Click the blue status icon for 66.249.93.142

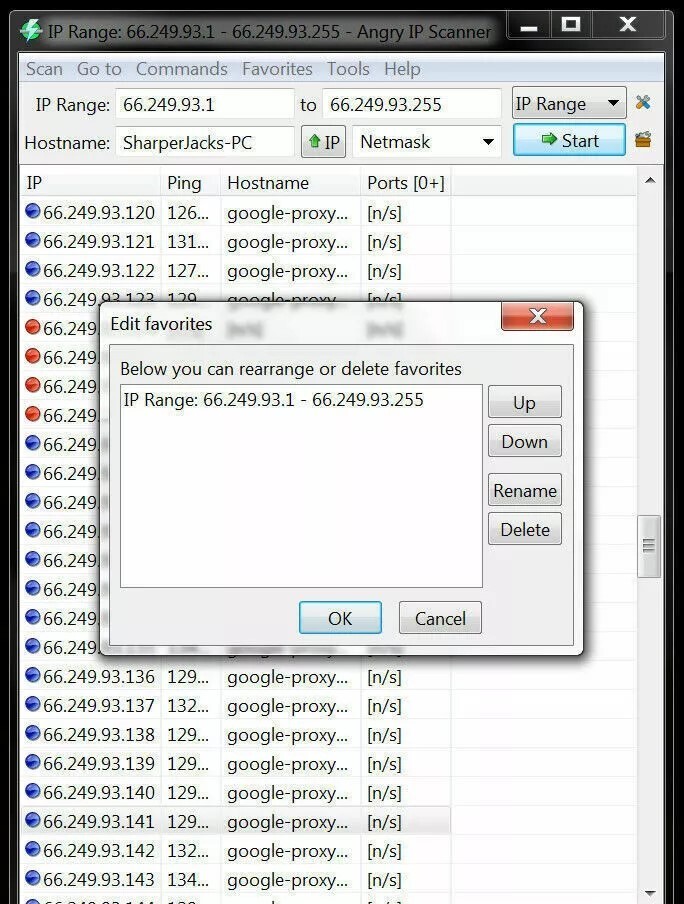coord(33,849)
